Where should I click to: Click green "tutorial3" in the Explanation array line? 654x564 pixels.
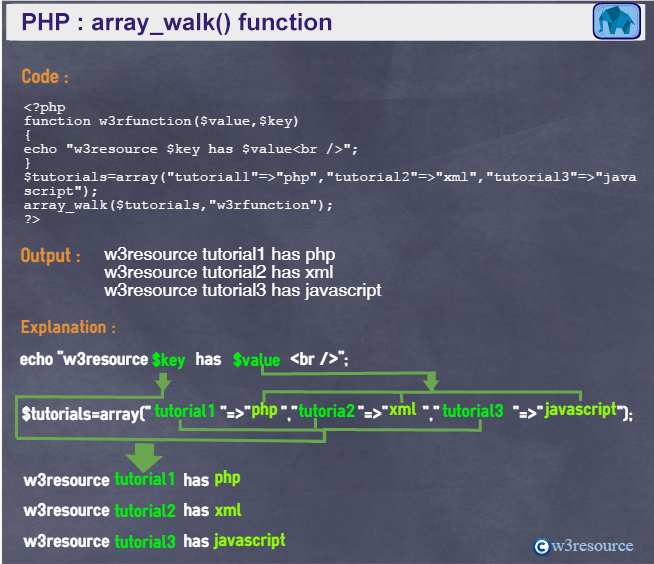click(x=473, y=411)
